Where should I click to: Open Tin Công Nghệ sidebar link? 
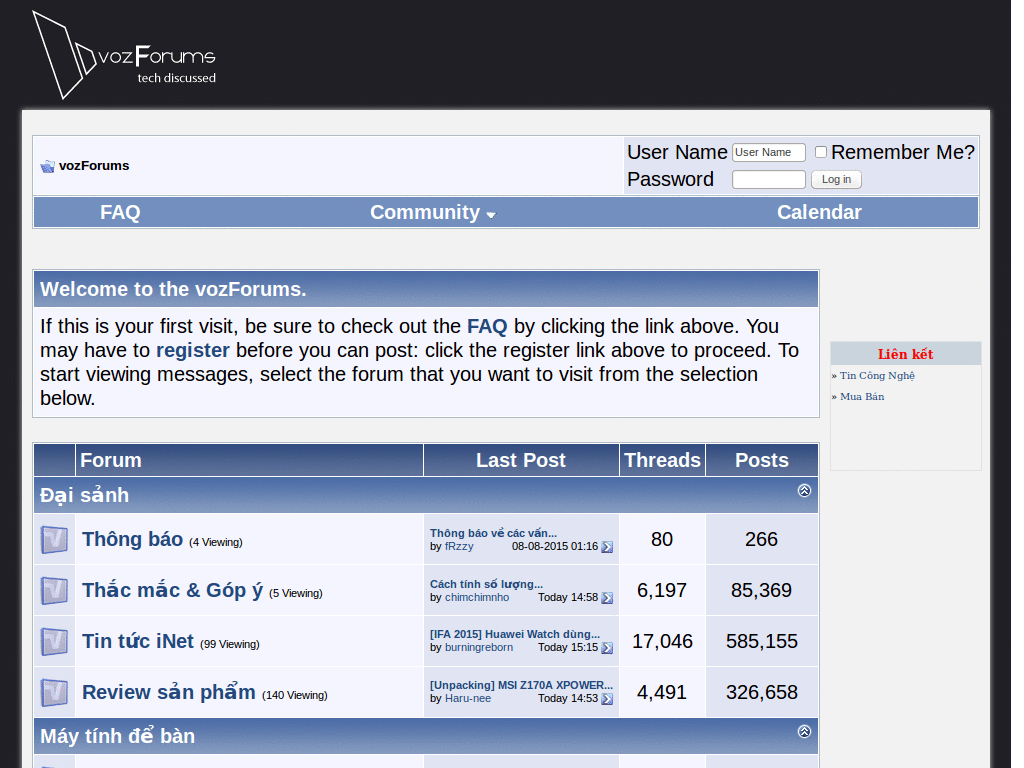pos(877,376)
